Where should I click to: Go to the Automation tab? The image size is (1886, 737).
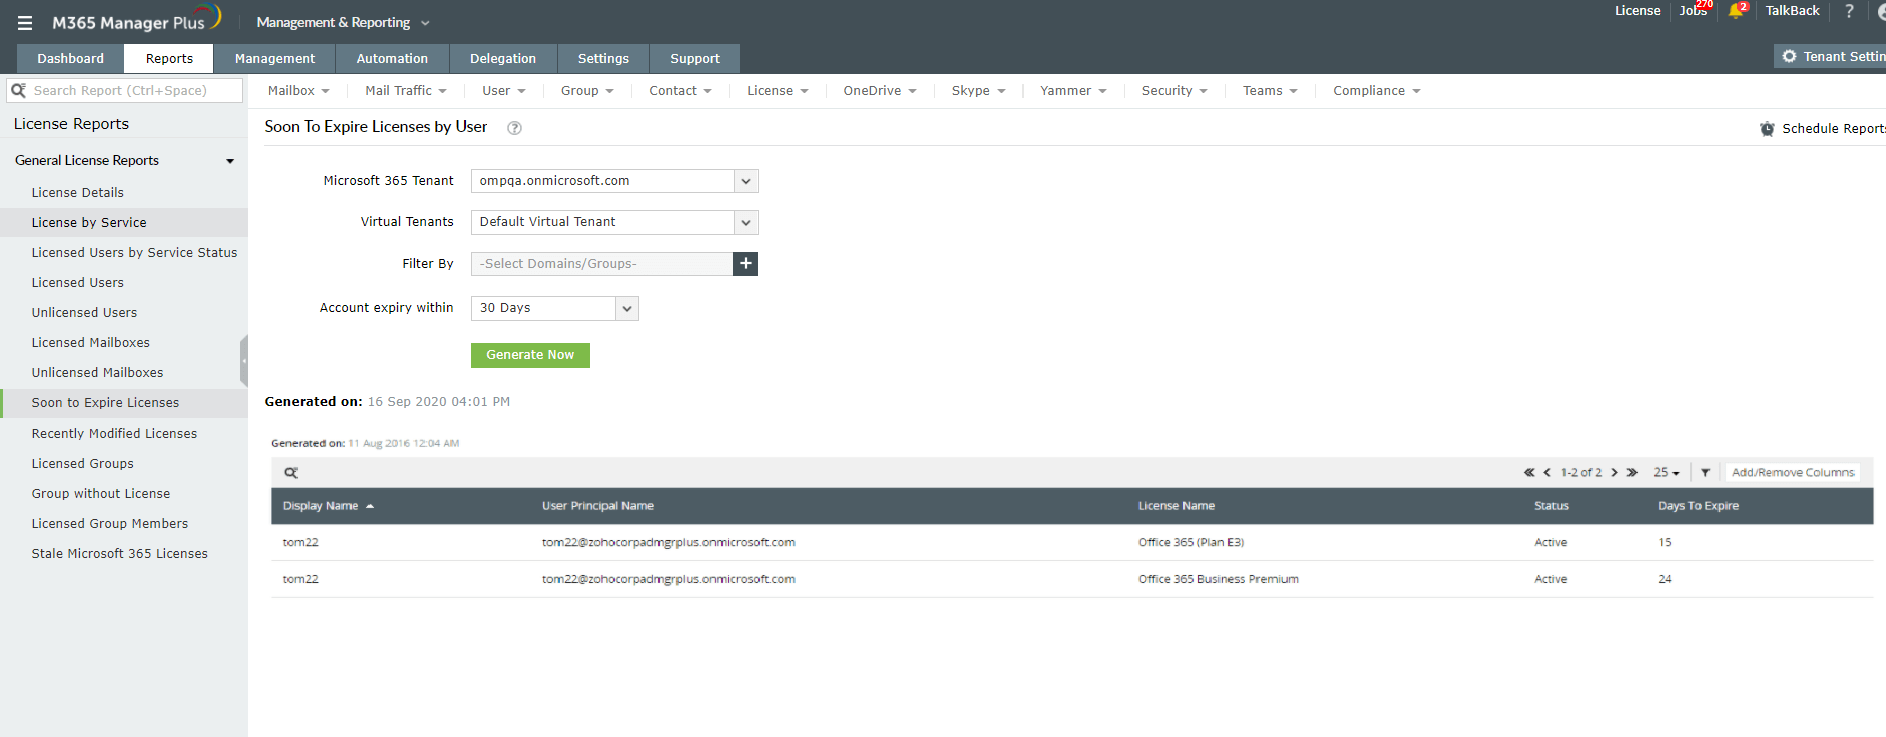(392, 59)
